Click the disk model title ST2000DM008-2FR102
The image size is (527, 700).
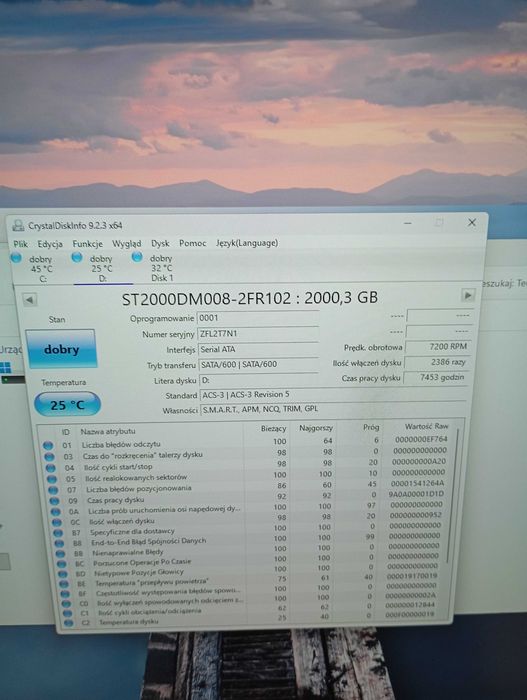click(x=206, y=299)
